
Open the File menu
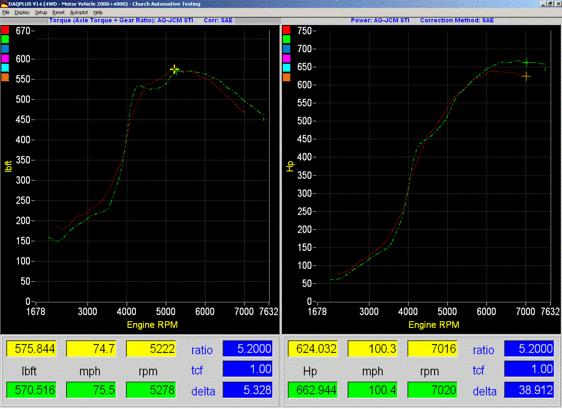pos(5,12)
